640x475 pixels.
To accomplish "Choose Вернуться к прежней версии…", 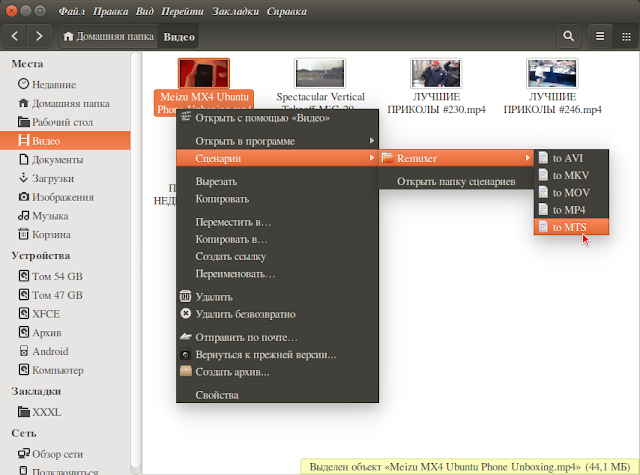I will pyautogui.click(x=278, y=355).
